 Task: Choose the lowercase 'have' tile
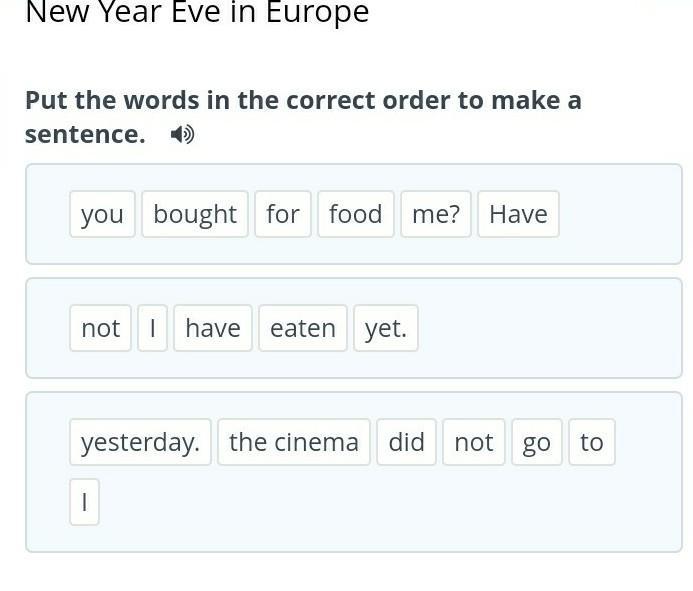click(213, 328)
